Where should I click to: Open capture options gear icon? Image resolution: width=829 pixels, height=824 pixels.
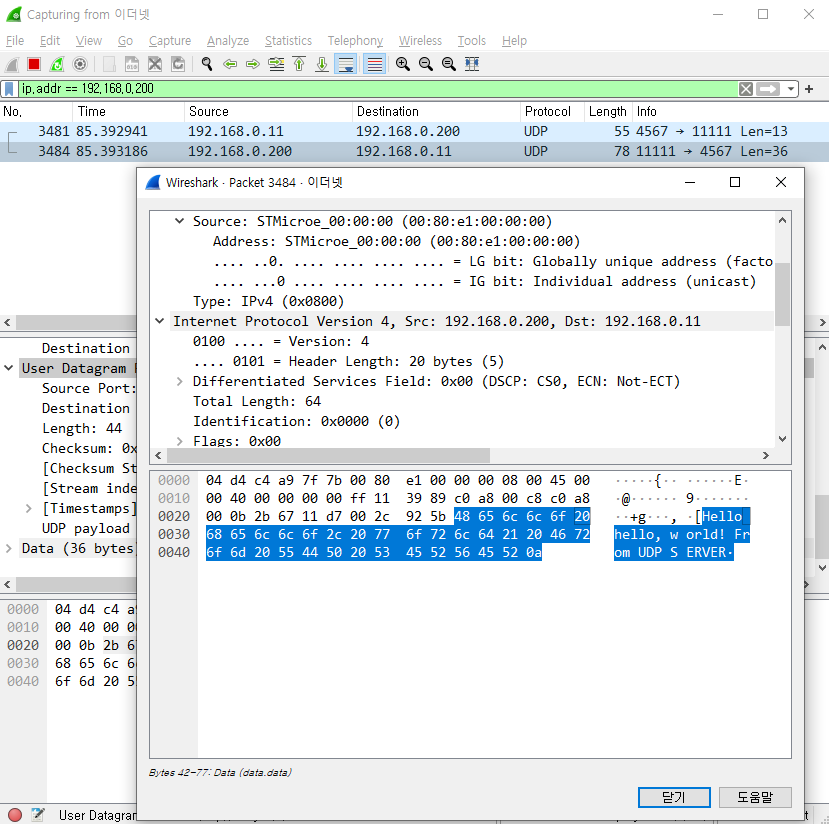(x=80, y=64)
